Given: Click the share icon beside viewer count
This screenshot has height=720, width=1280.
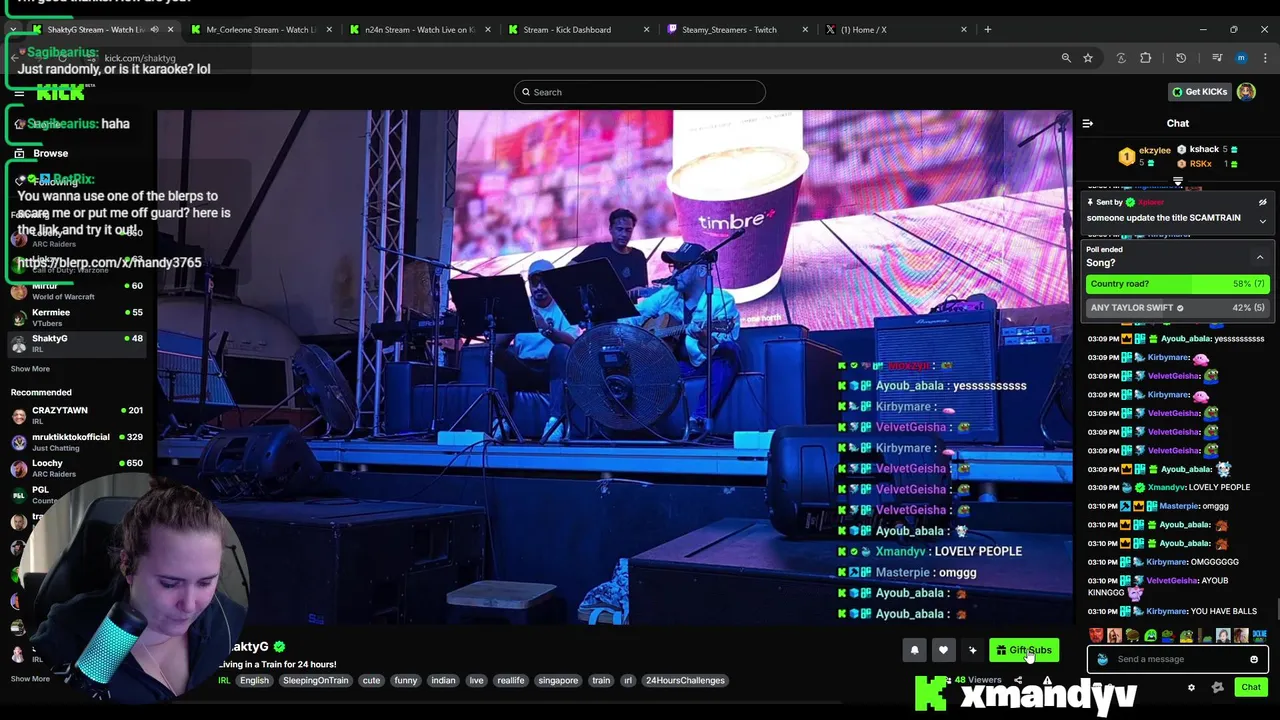Looking at the screenshot, I should 1018,680.
